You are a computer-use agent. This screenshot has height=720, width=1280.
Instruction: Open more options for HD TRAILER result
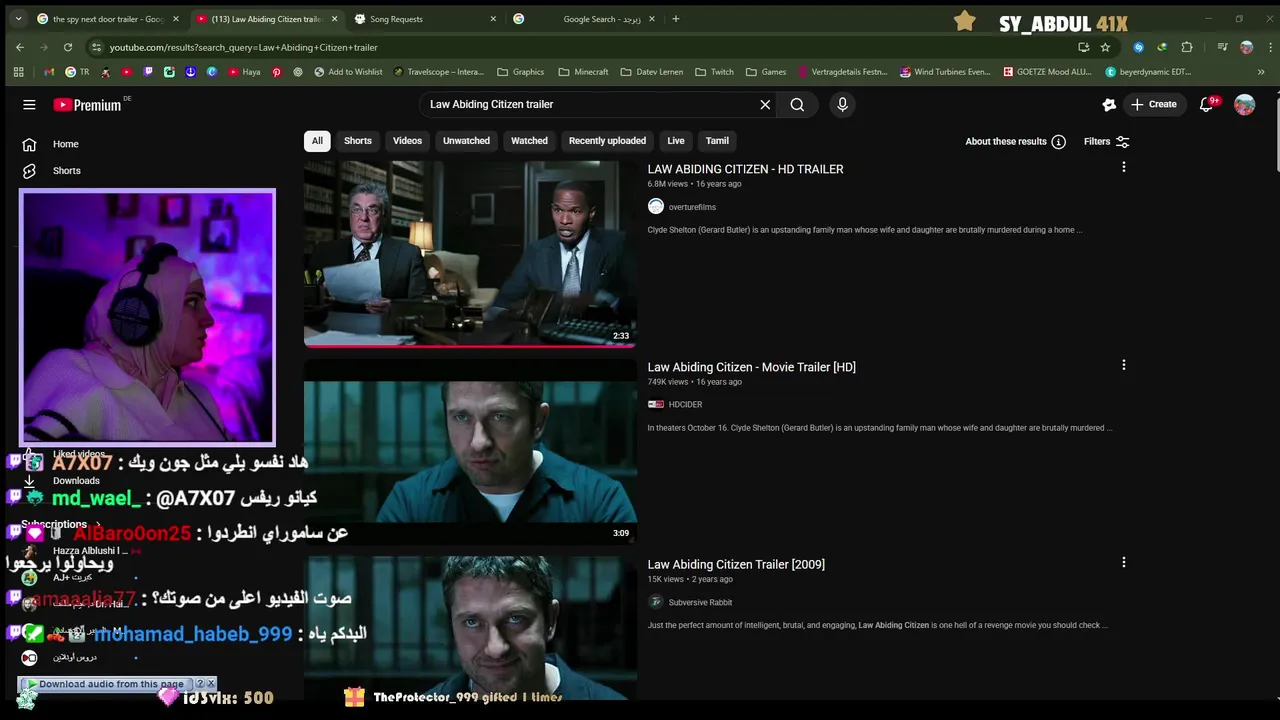tap(1123, 168)
